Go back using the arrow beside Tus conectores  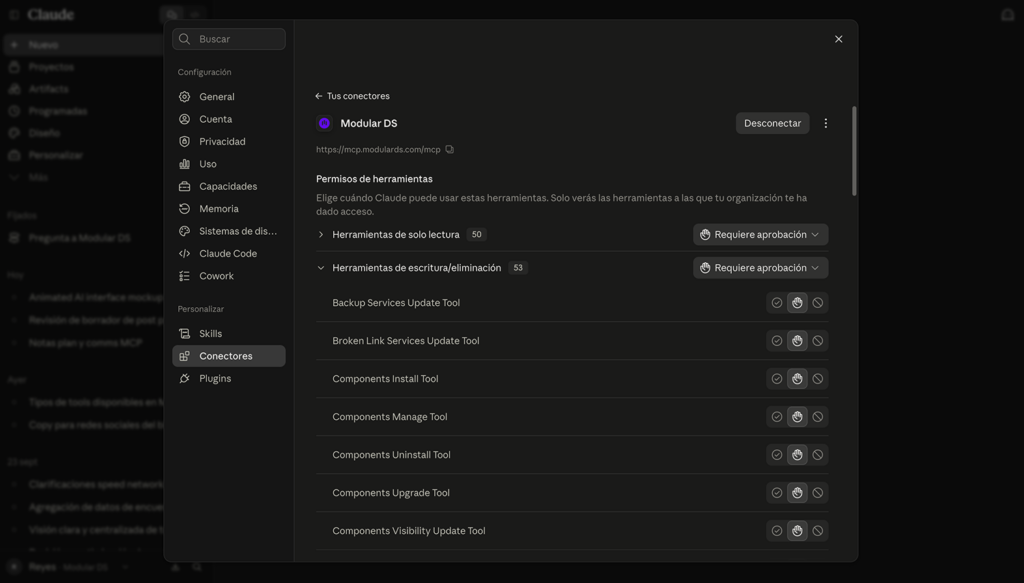[x=319, y=96]
